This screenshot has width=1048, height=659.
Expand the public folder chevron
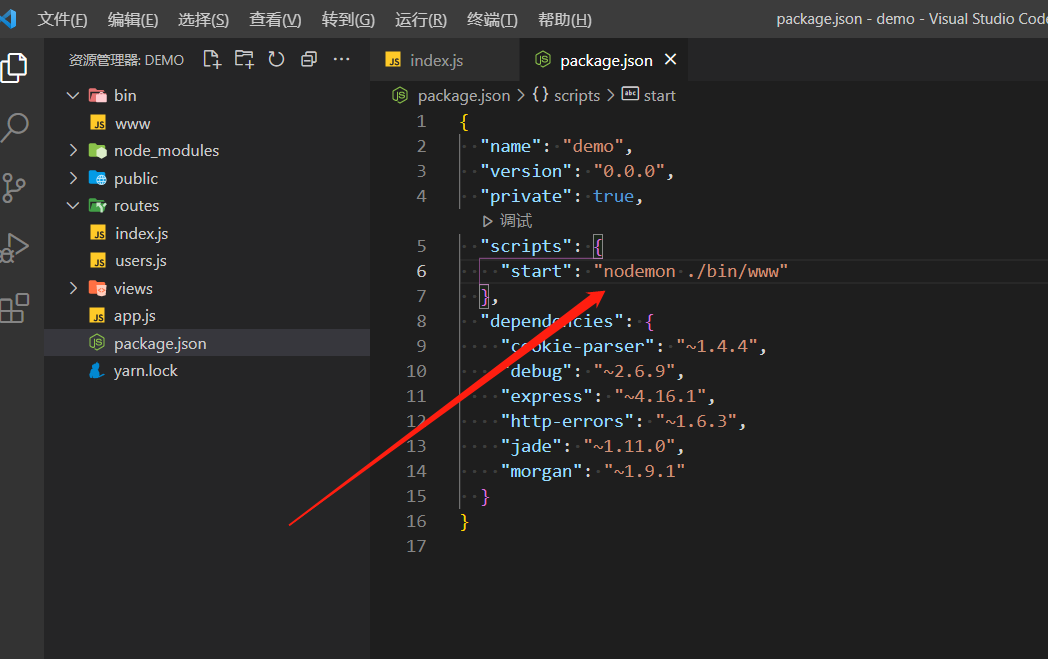pyautogui.click(x=73, y=178)
